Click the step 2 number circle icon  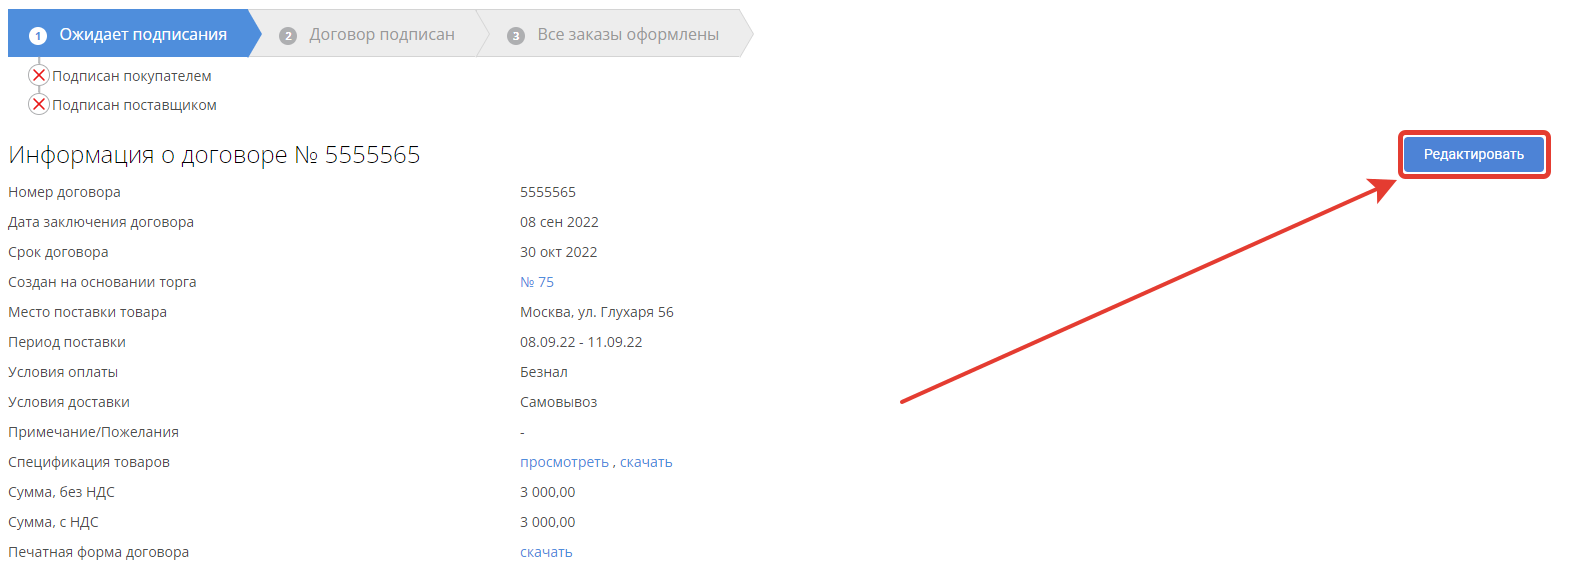point(288,36)
